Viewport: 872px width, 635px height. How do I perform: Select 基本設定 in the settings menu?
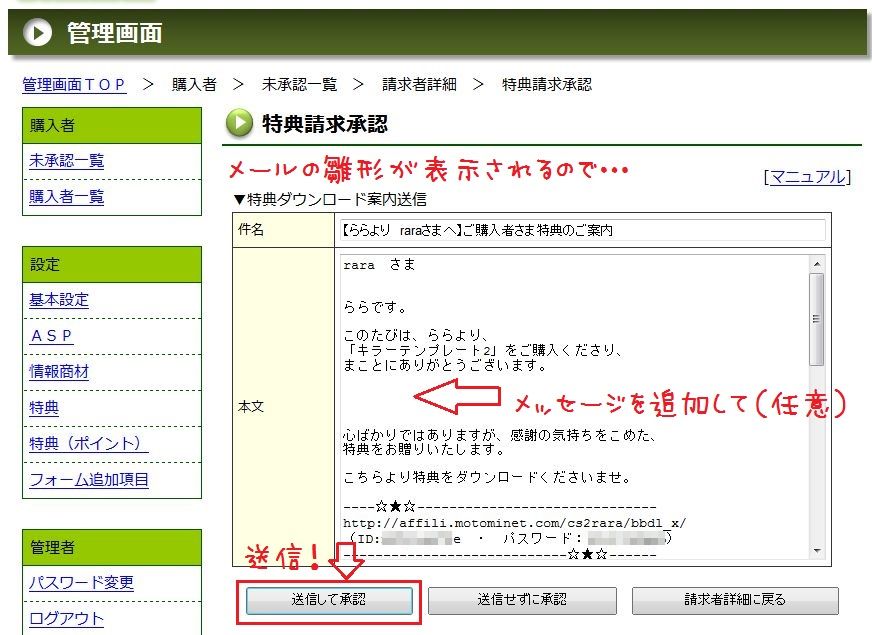pos(59,300)
